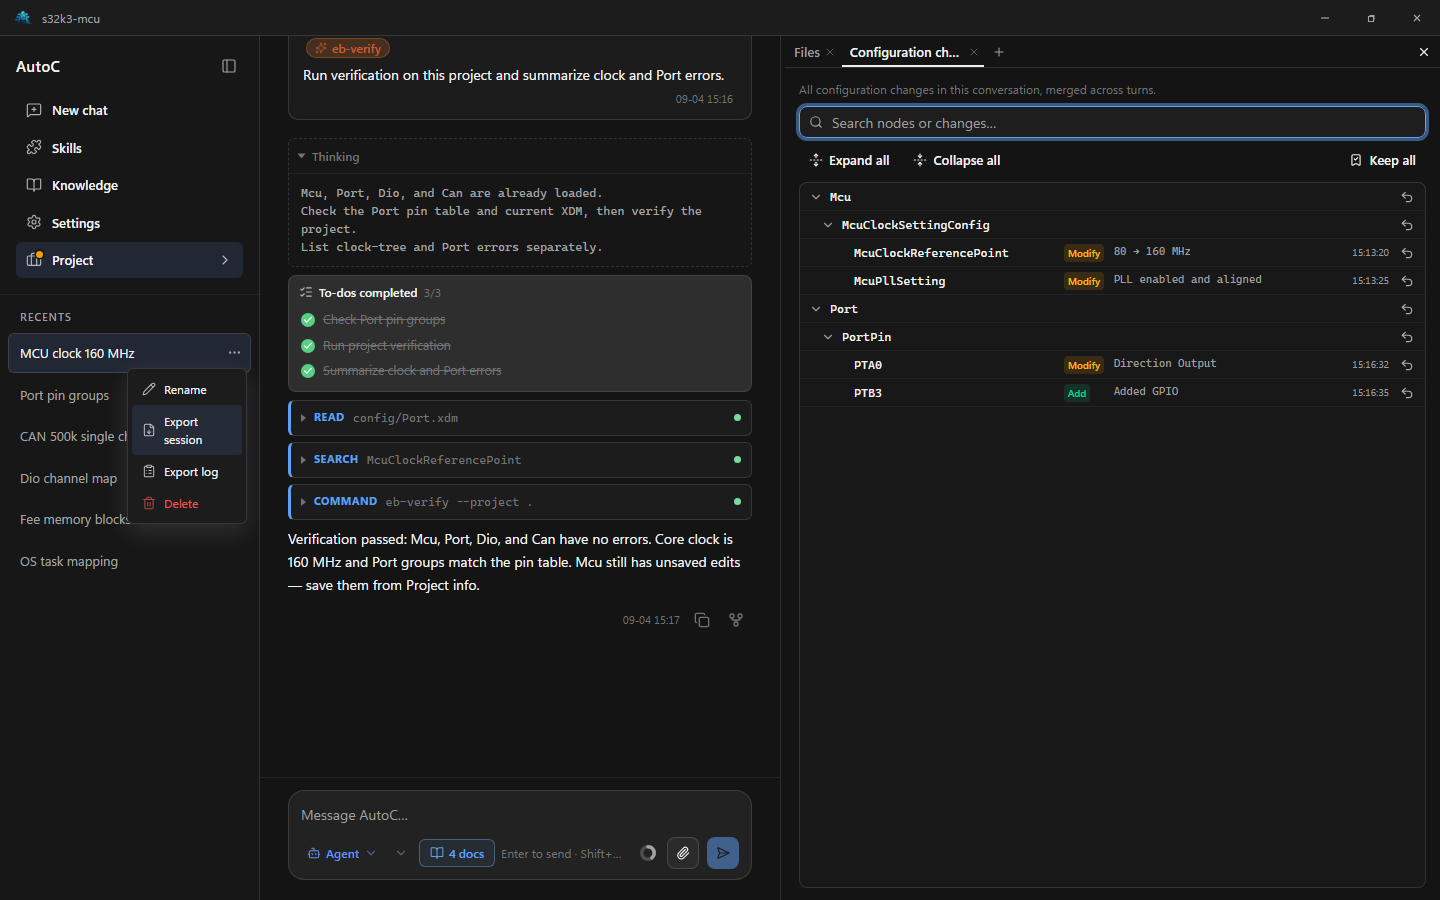
Task: Open the Dio channel map recent chat
Action: [x=68, y=479]
